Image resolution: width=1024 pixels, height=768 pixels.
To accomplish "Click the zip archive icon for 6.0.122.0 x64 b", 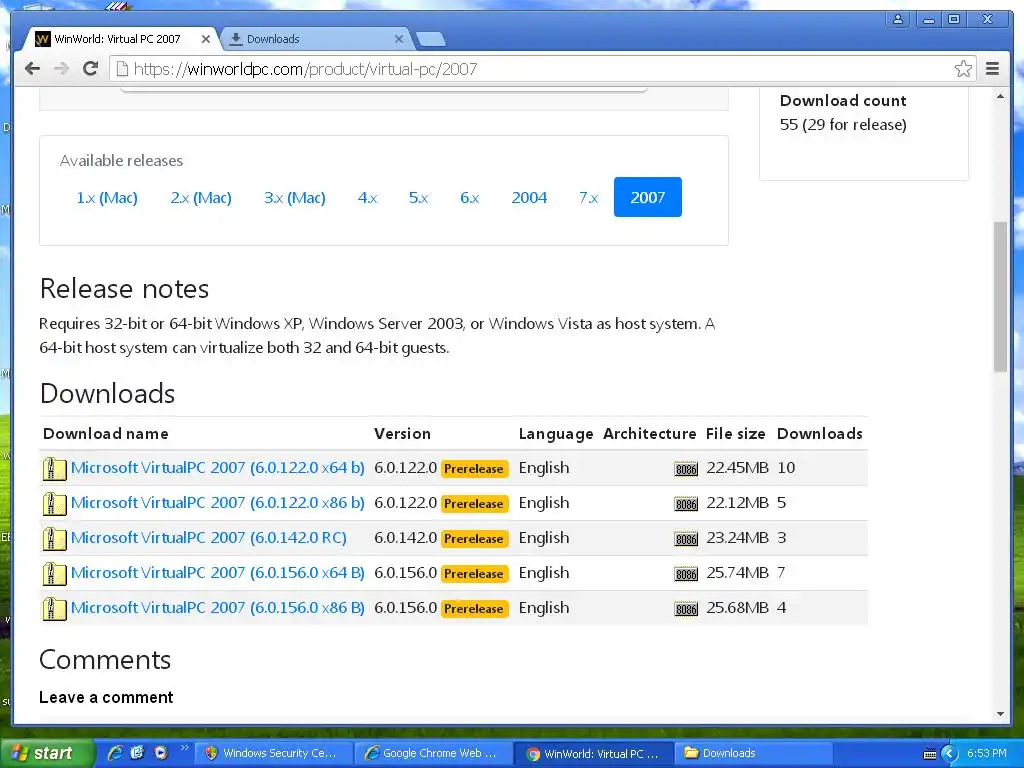I will 55,469.
